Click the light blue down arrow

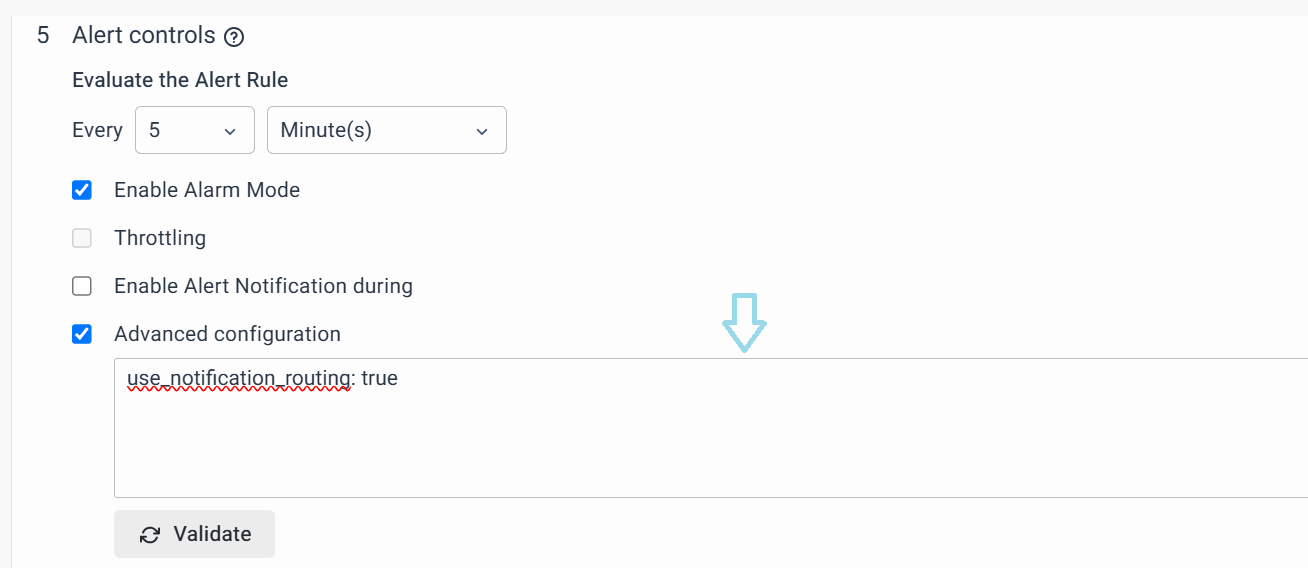(x=744, y=322)
